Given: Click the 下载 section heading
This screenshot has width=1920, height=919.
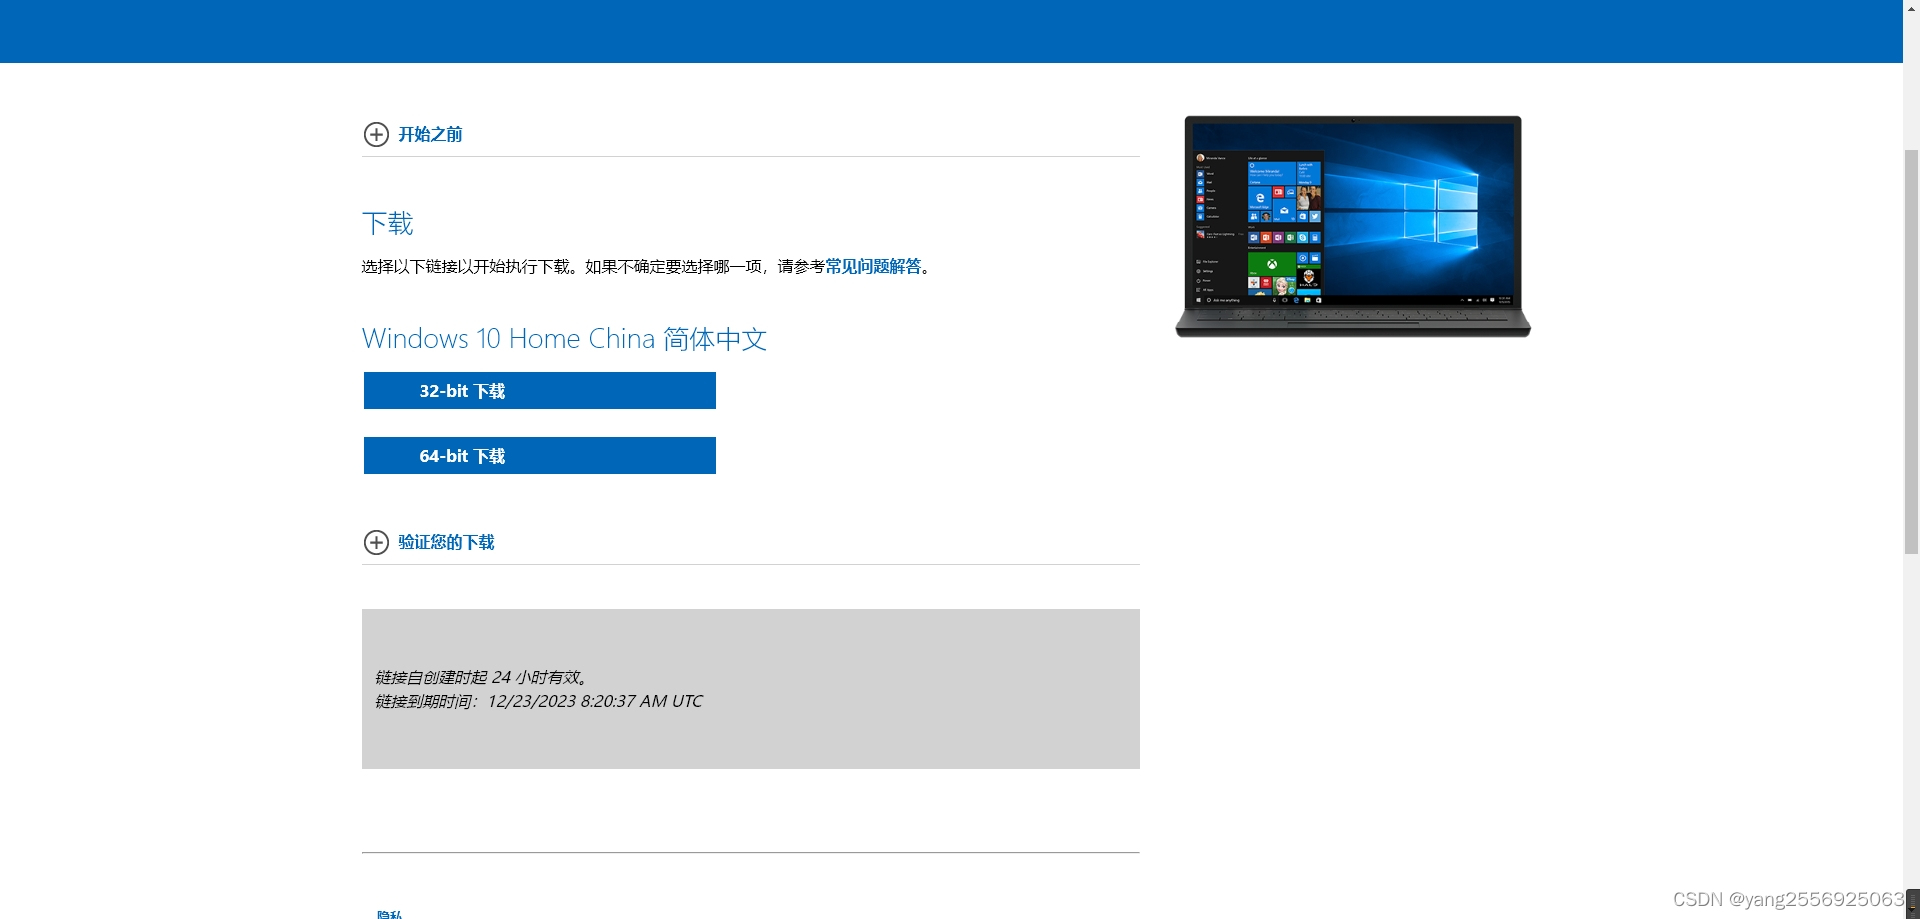Looking at the screenshot, I should (x=387, y=223).
